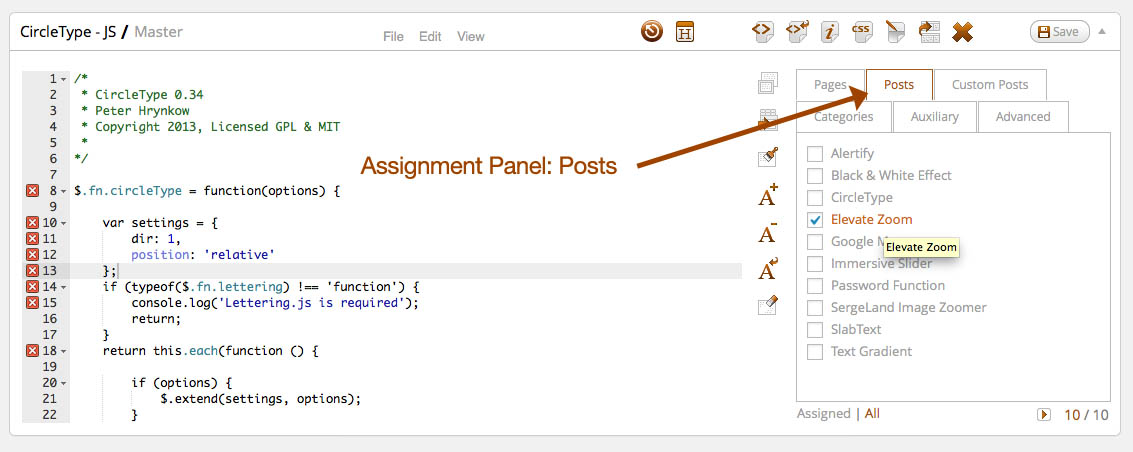The width and height of the screenshot is (1133, 452).
Task: Click the Save button
Action: [1058, 32]
